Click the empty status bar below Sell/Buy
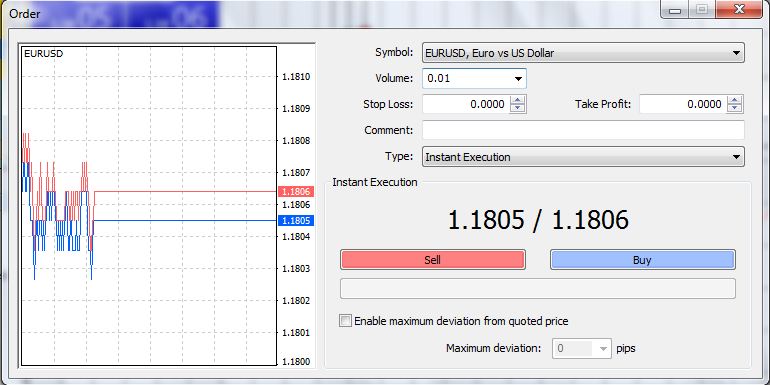Viewport: 770px width, 385px height. 538,289
